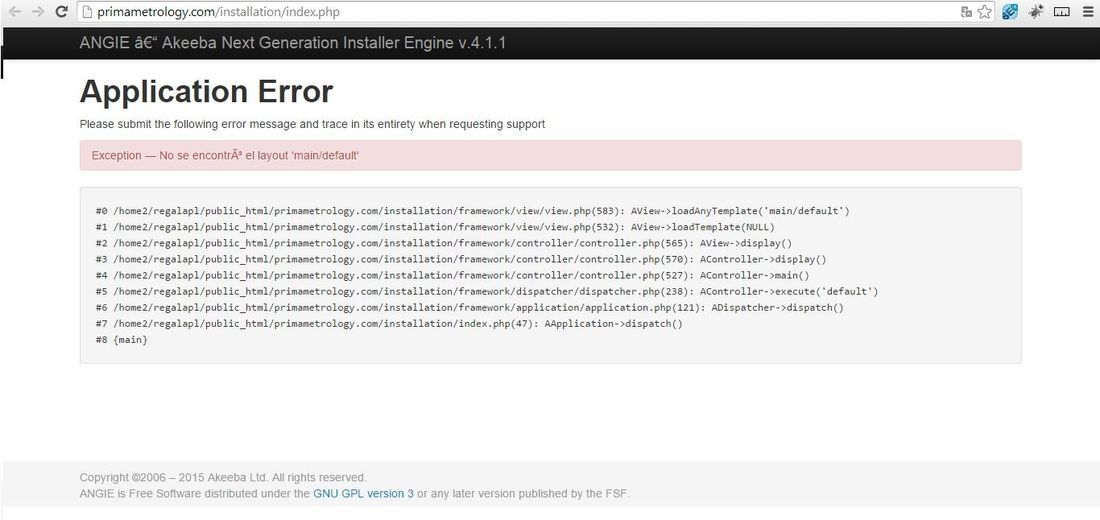
Task: Click trace line #3 AController->display()
Action: point(461,259)
